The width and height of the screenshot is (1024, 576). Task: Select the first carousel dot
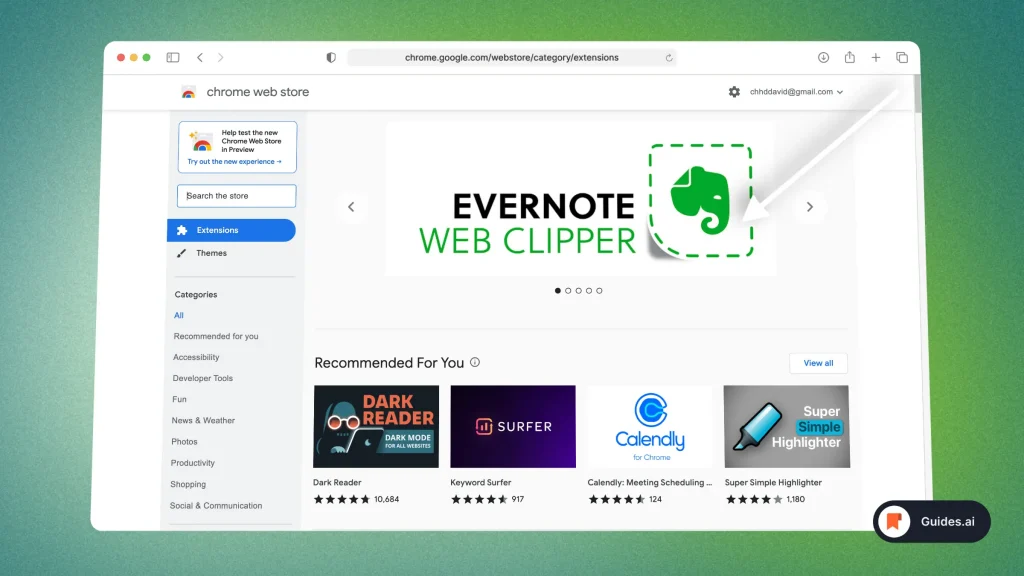point(558,291)
